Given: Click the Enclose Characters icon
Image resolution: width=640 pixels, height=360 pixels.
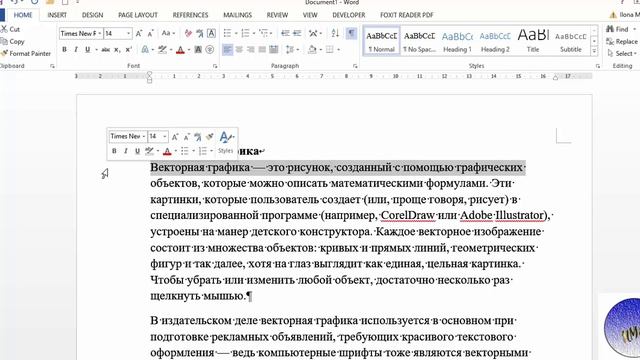Looking at the screenshot, I should coord(209,50).
